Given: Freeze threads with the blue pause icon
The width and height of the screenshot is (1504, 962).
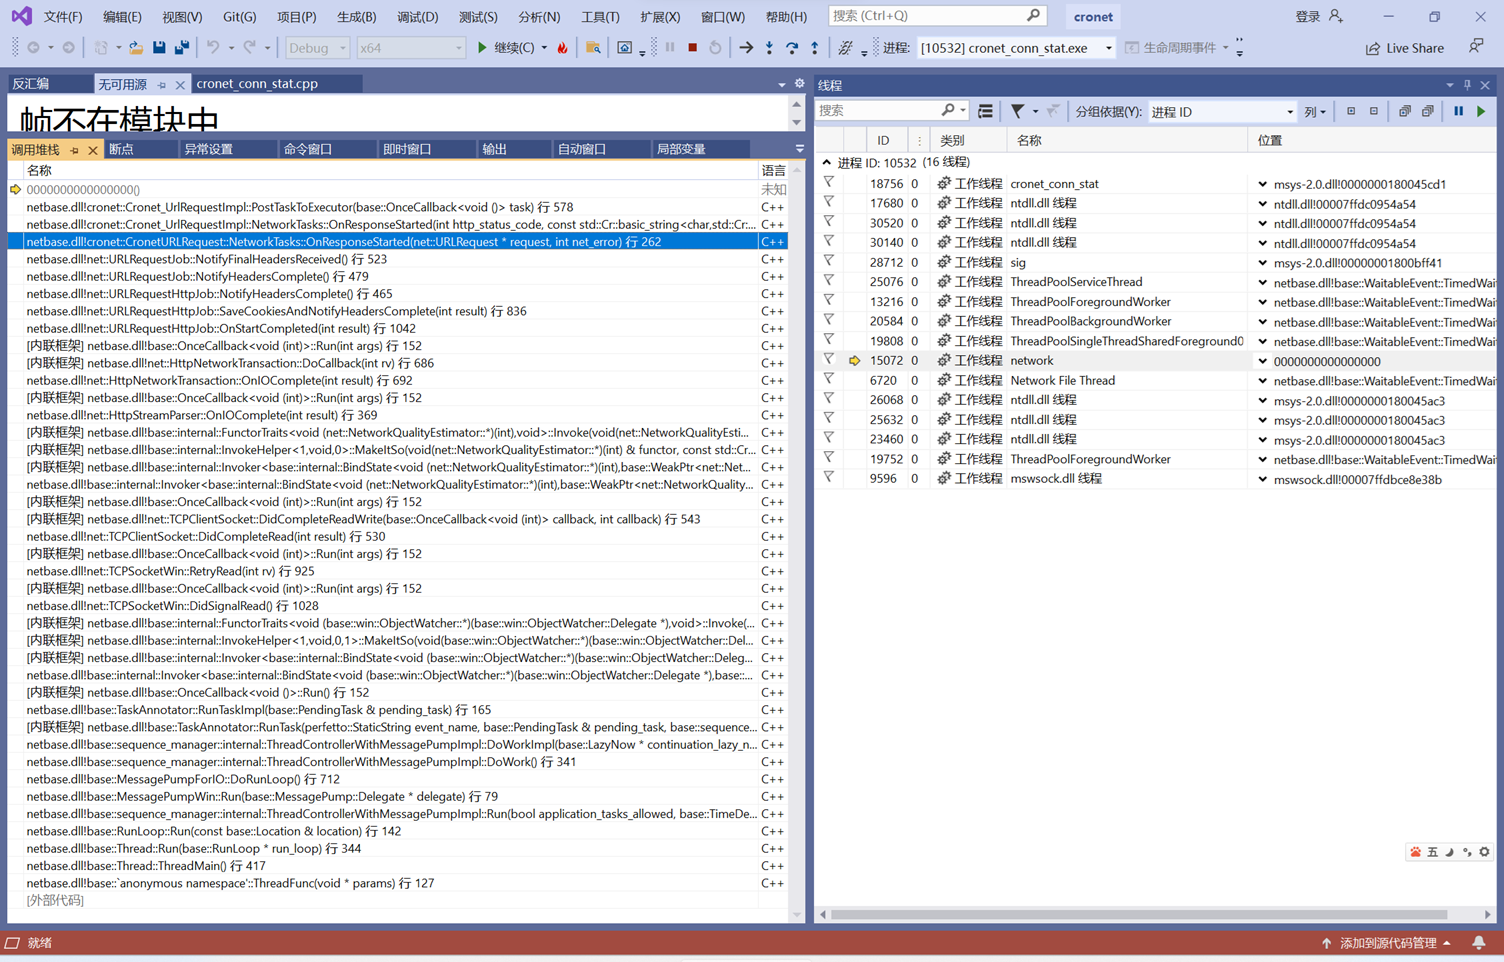Looking at the screenshot, I should coord(1459,112).
